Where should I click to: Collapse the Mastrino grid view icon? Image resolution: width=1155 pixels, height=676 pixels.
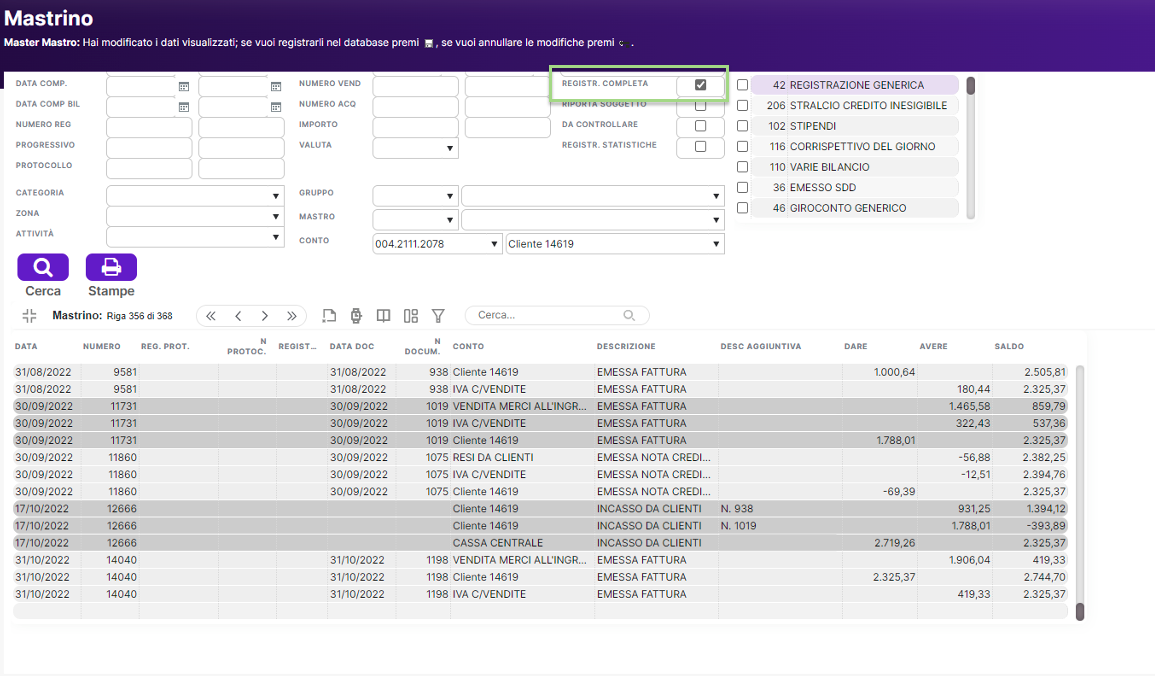pyautogui.click(x=29, y=316)
